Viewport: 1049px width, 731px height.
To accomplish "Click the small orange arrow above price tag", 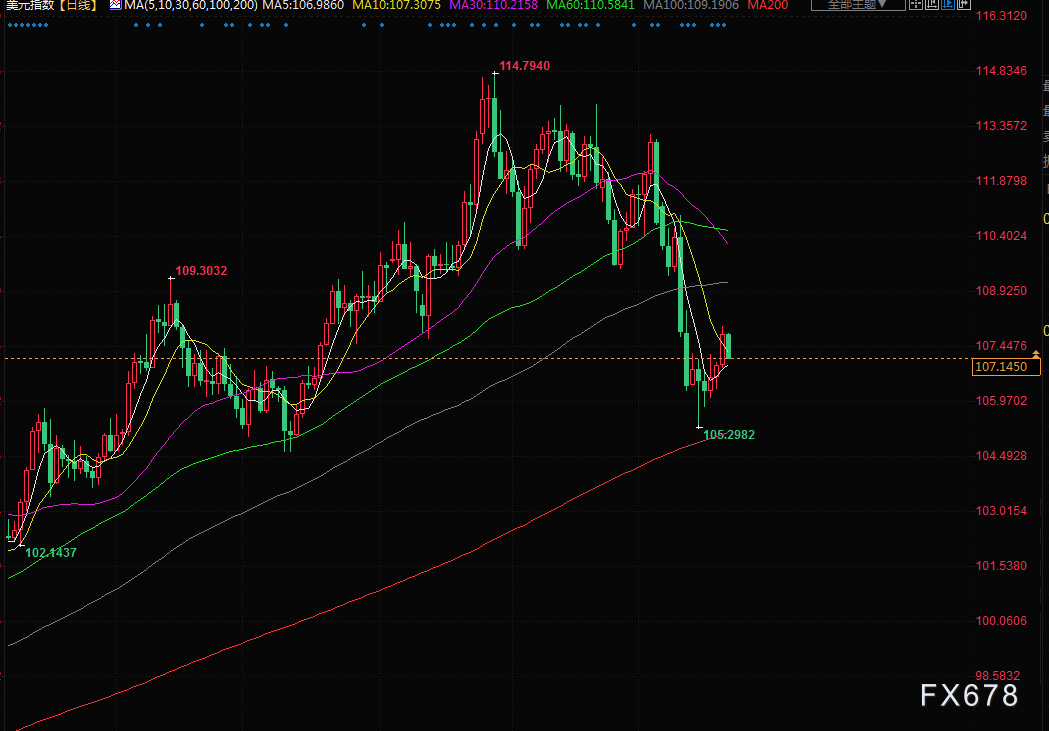I will [1036, 354].
